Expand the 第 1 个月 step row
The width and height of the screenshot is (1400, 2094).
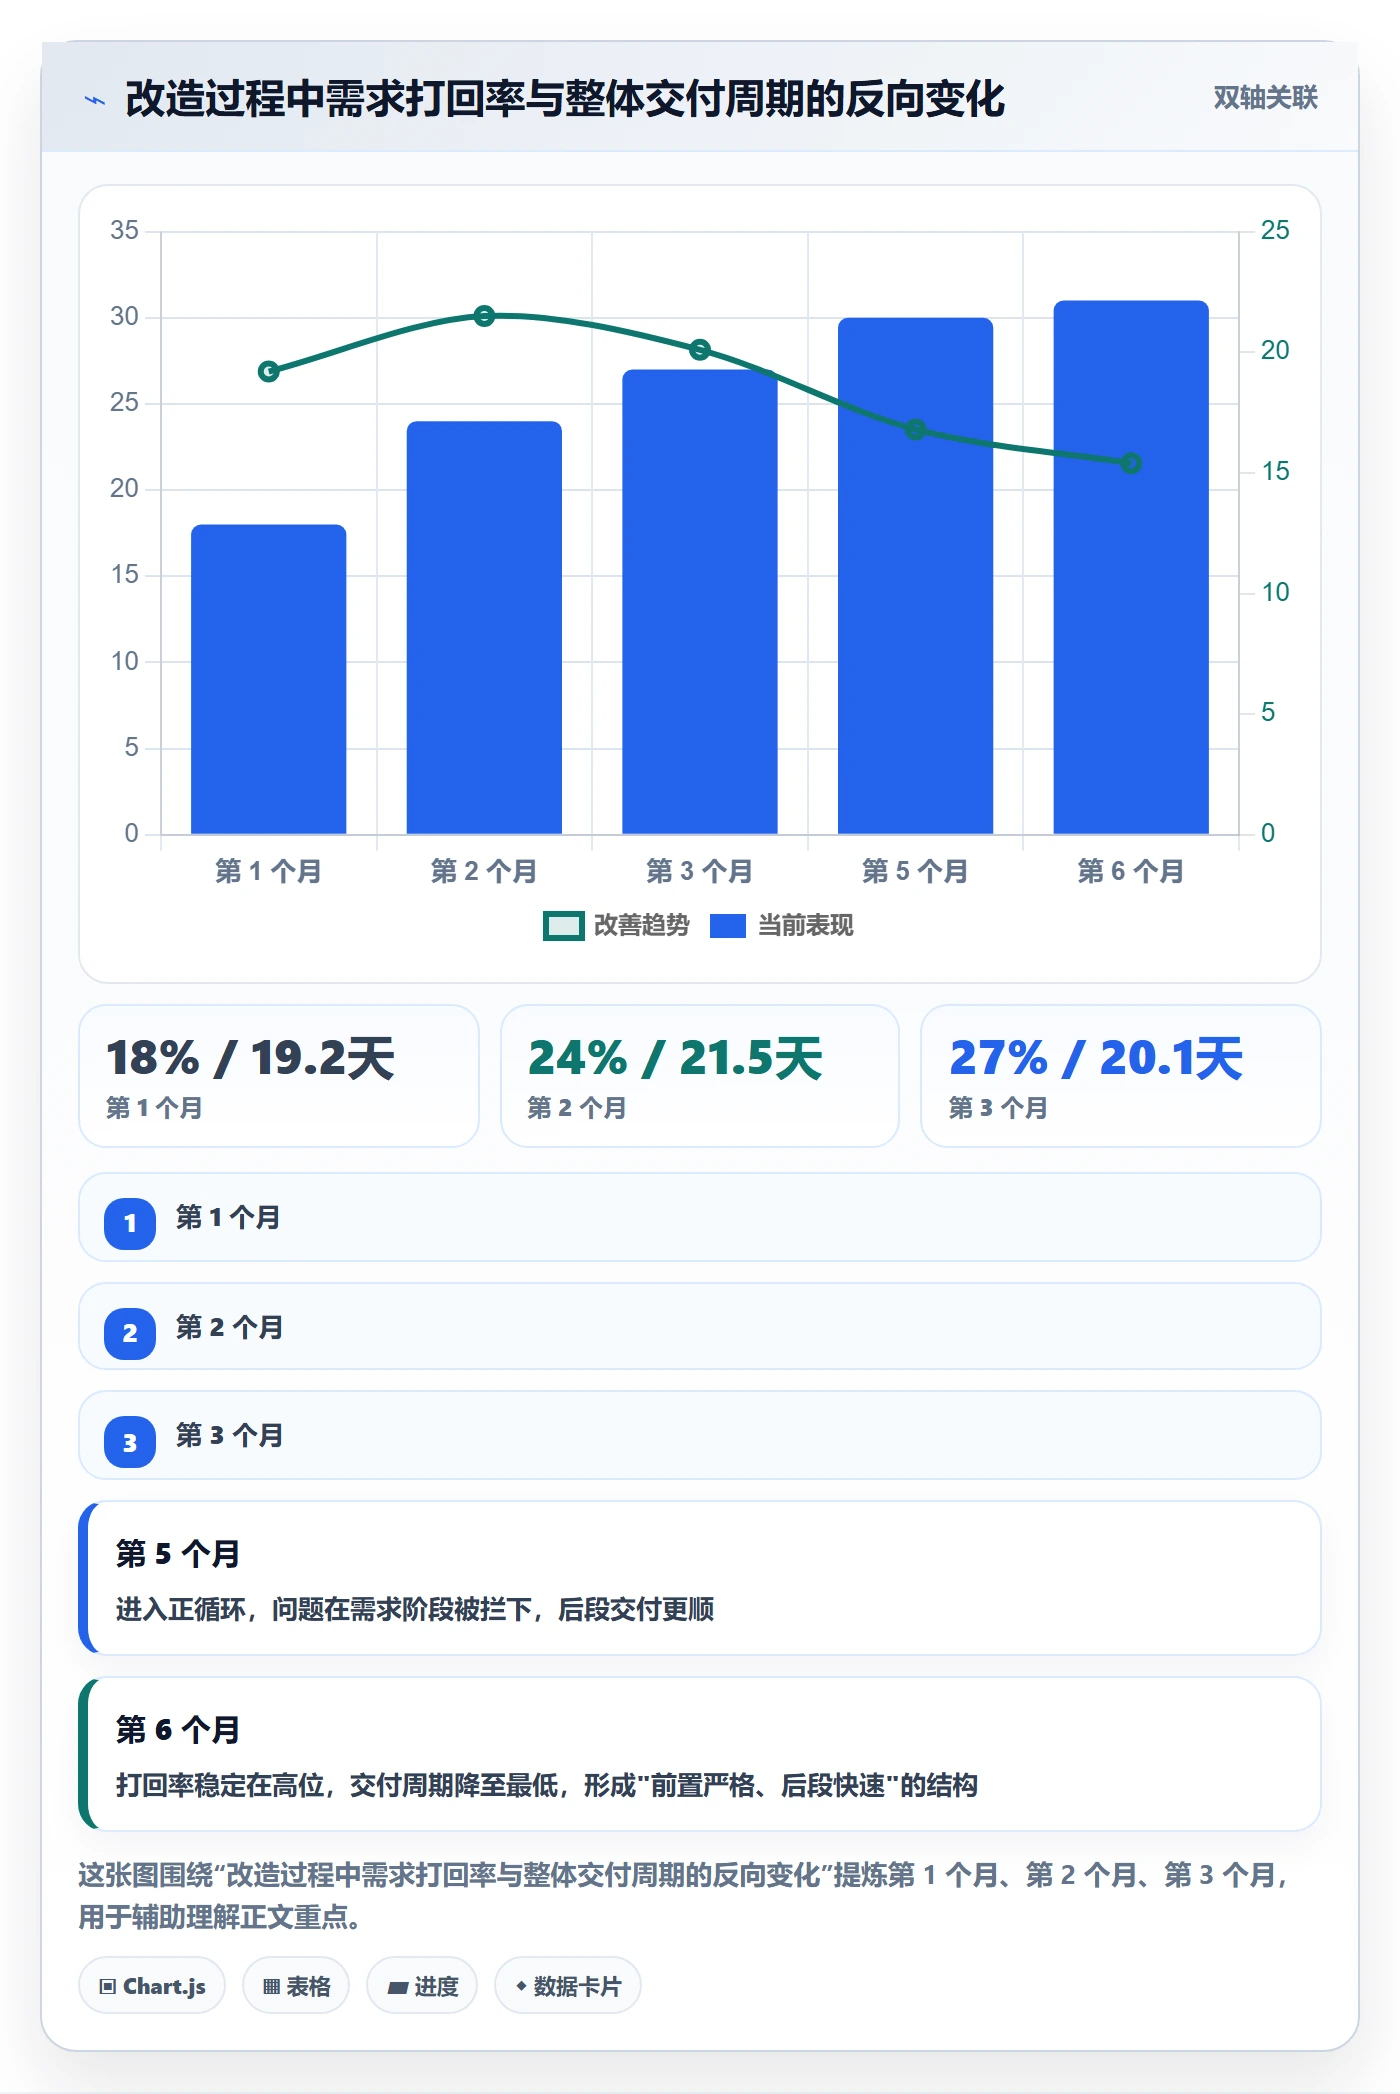point(700,1217)
